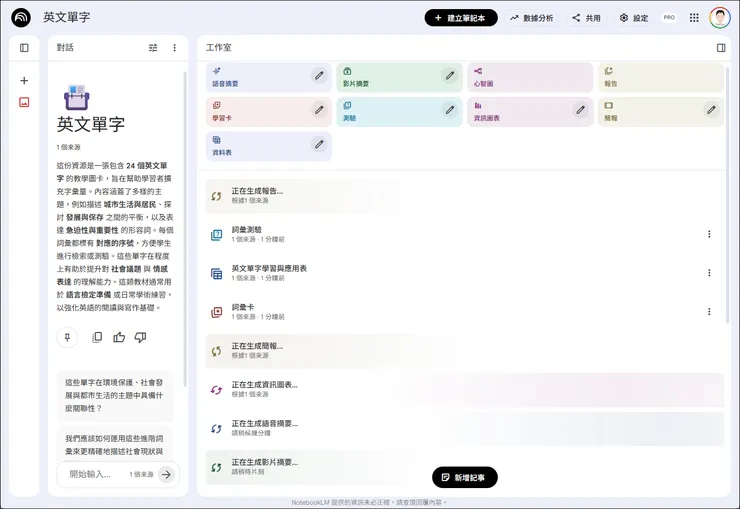
Task: Open chat panel three-dot menu
Action: pyautogui.click(x=175, y=48)
